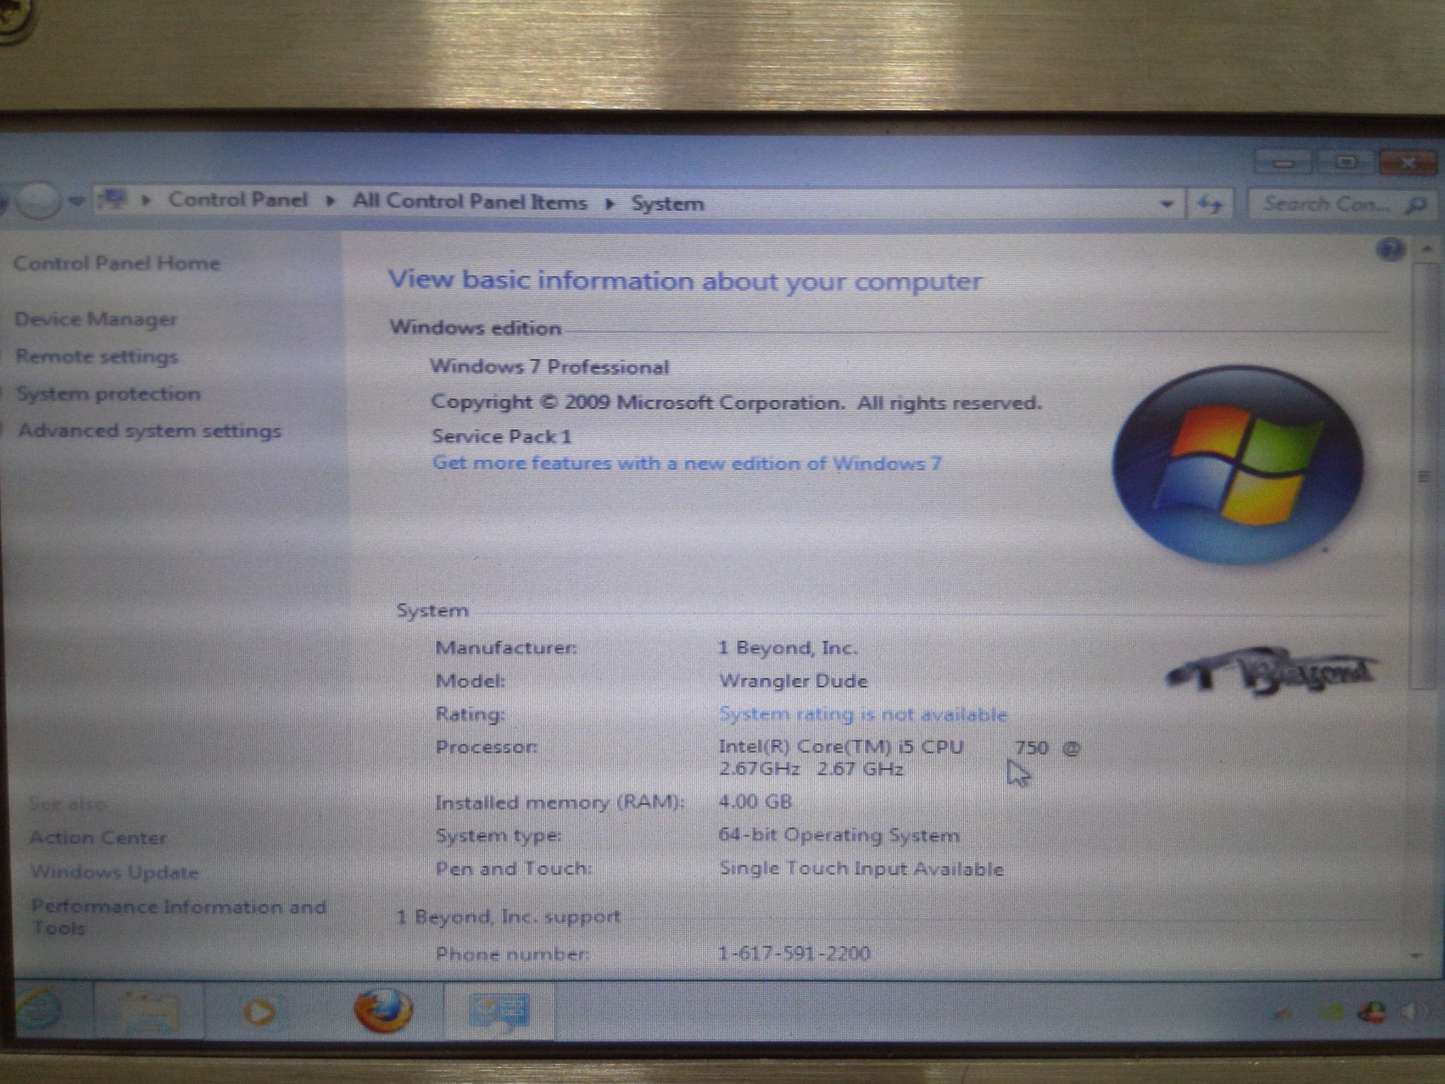
Task: Open recent pages dropdown next to back button
Action: tap(76, 201)
